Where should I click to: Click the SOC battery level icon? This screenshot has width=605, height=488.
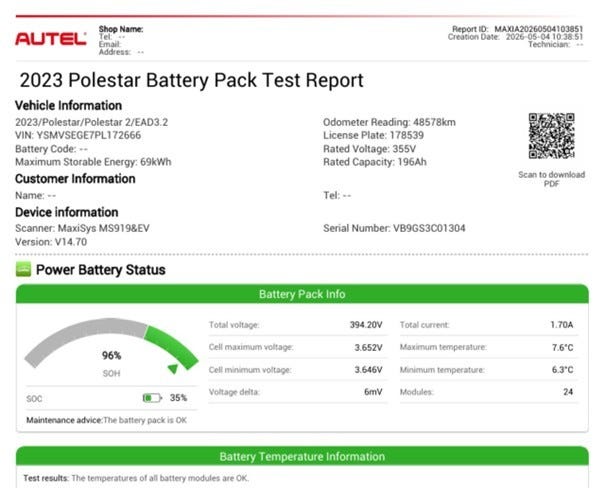coord(152,398)
